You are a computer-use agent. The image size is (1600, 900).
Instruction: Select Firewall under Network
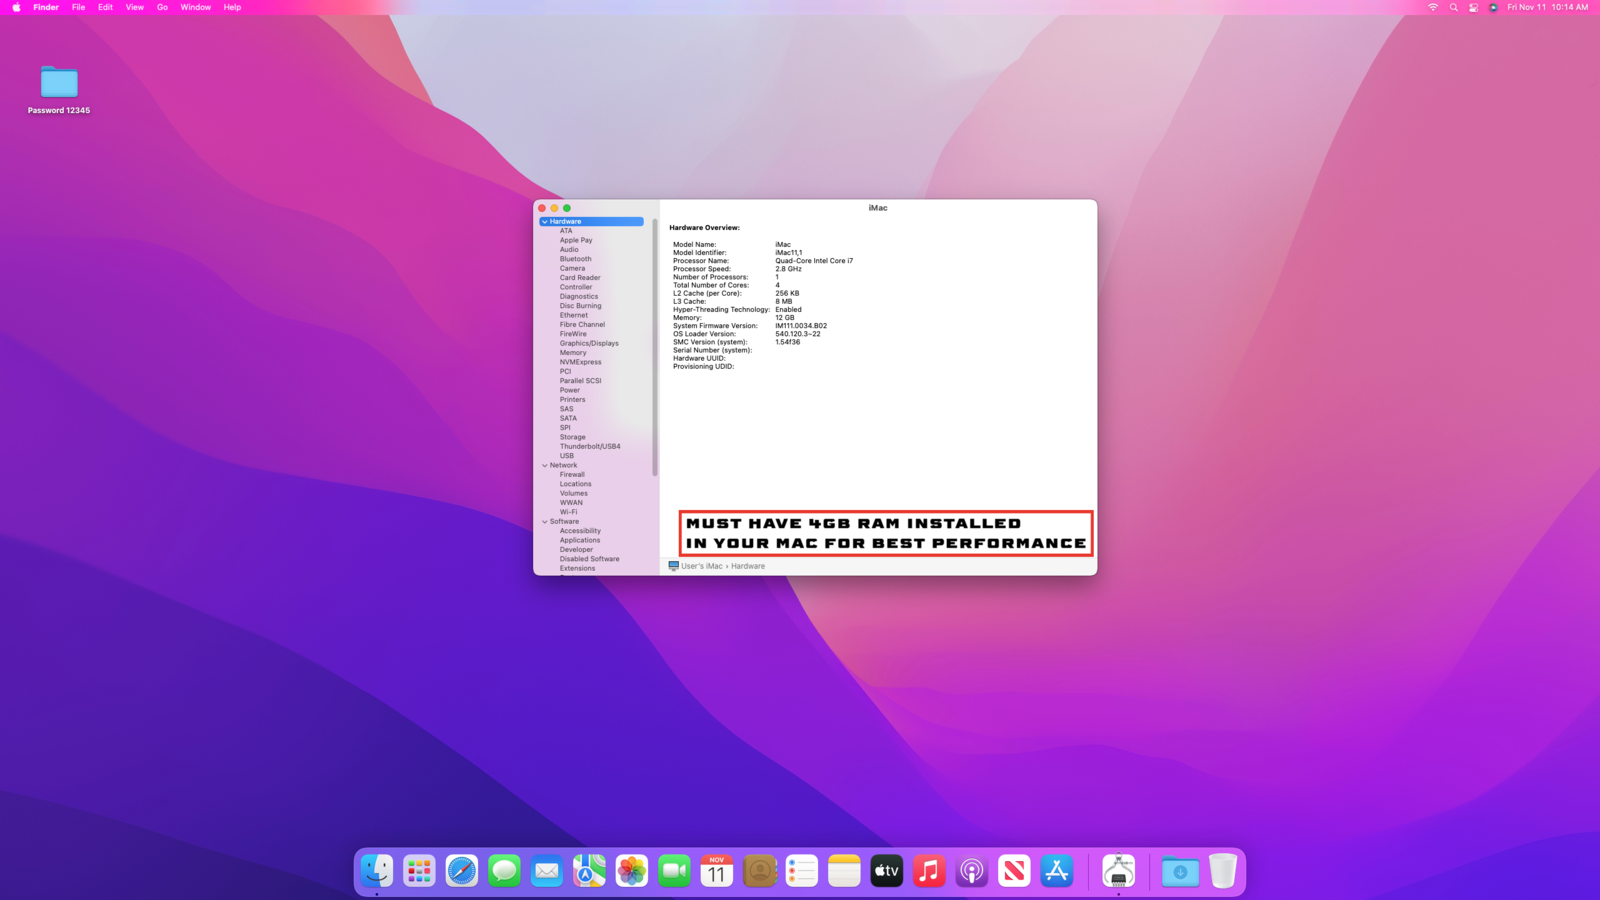click(572, 475)
